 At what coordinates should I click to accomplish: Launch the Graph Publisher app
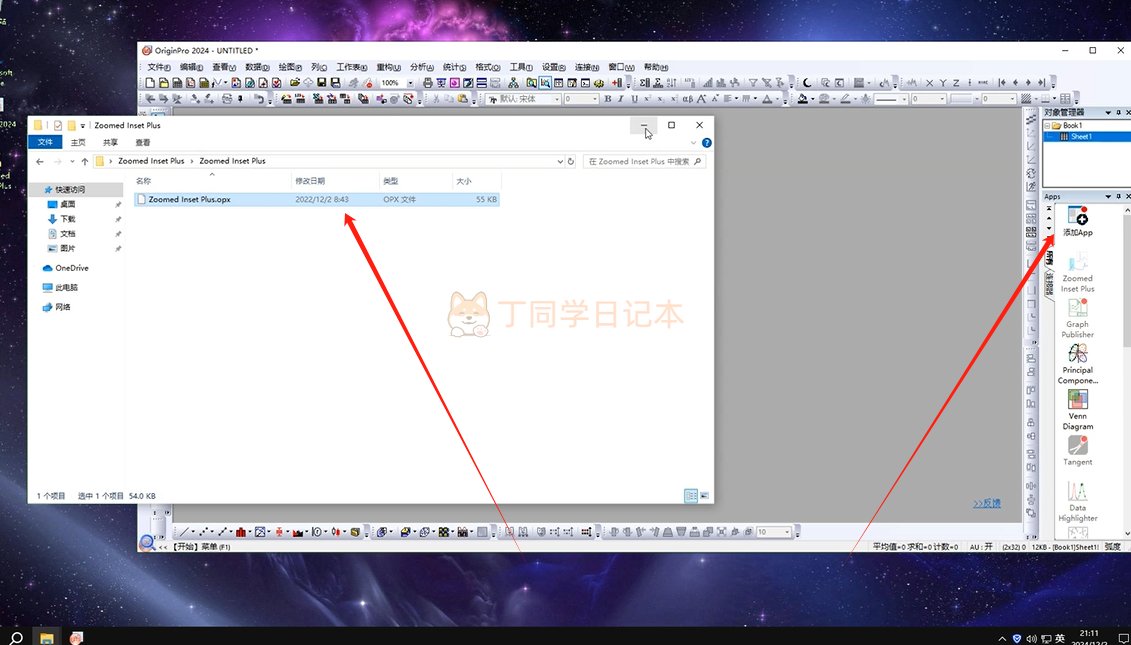click(x=1078, y=318)
